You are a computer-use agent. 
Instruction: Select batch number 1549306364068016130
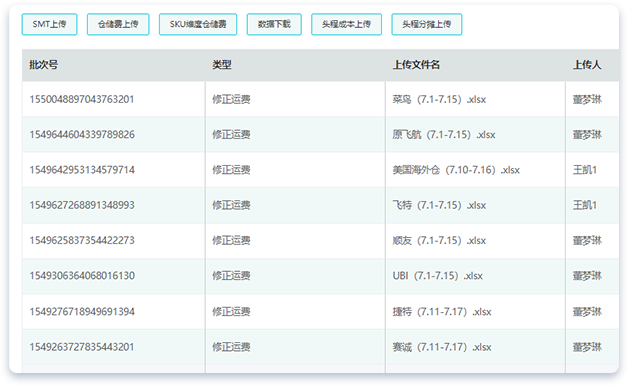[x=82, y=275]
